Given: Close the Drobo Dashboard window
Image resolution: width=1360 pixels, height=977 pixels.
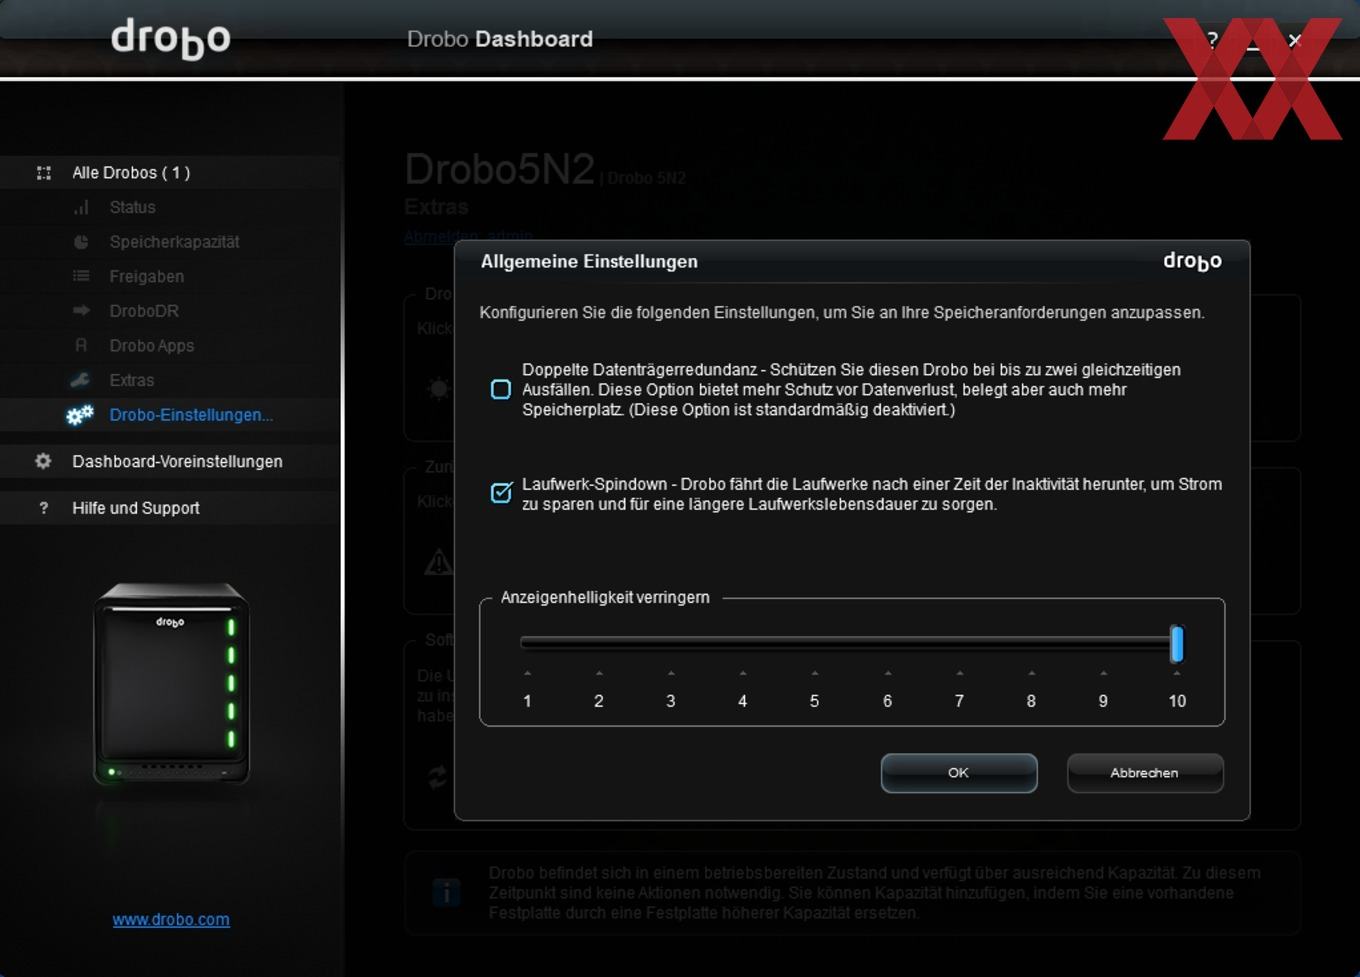Looking at the screenshot, I should pos(1295,40).
